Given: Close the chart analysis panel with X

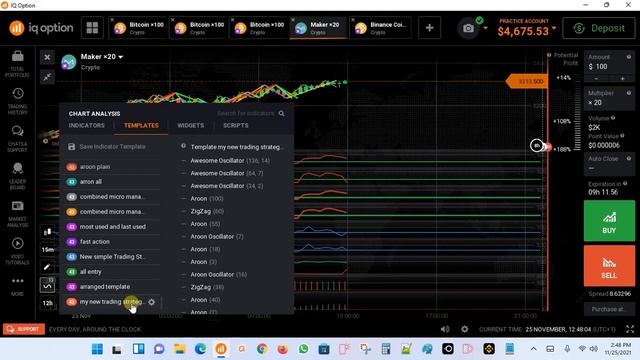Looking at the screenshot, I should tap(47, 57).
